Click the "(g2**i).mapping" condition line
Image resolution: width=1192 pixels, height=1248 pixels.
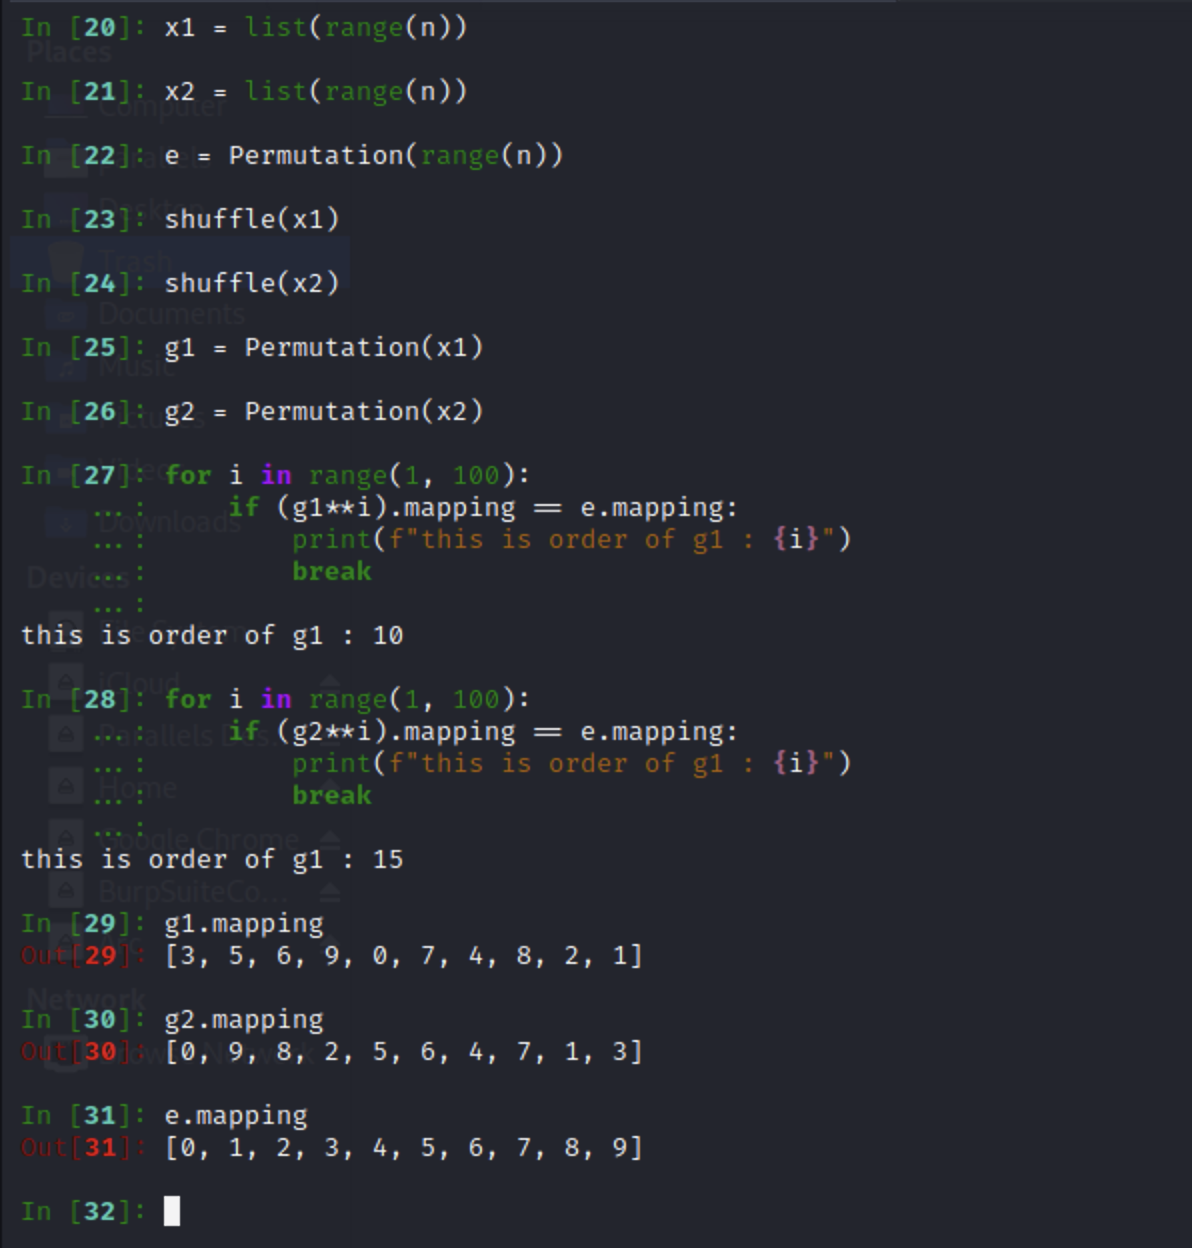click(484, 731)
